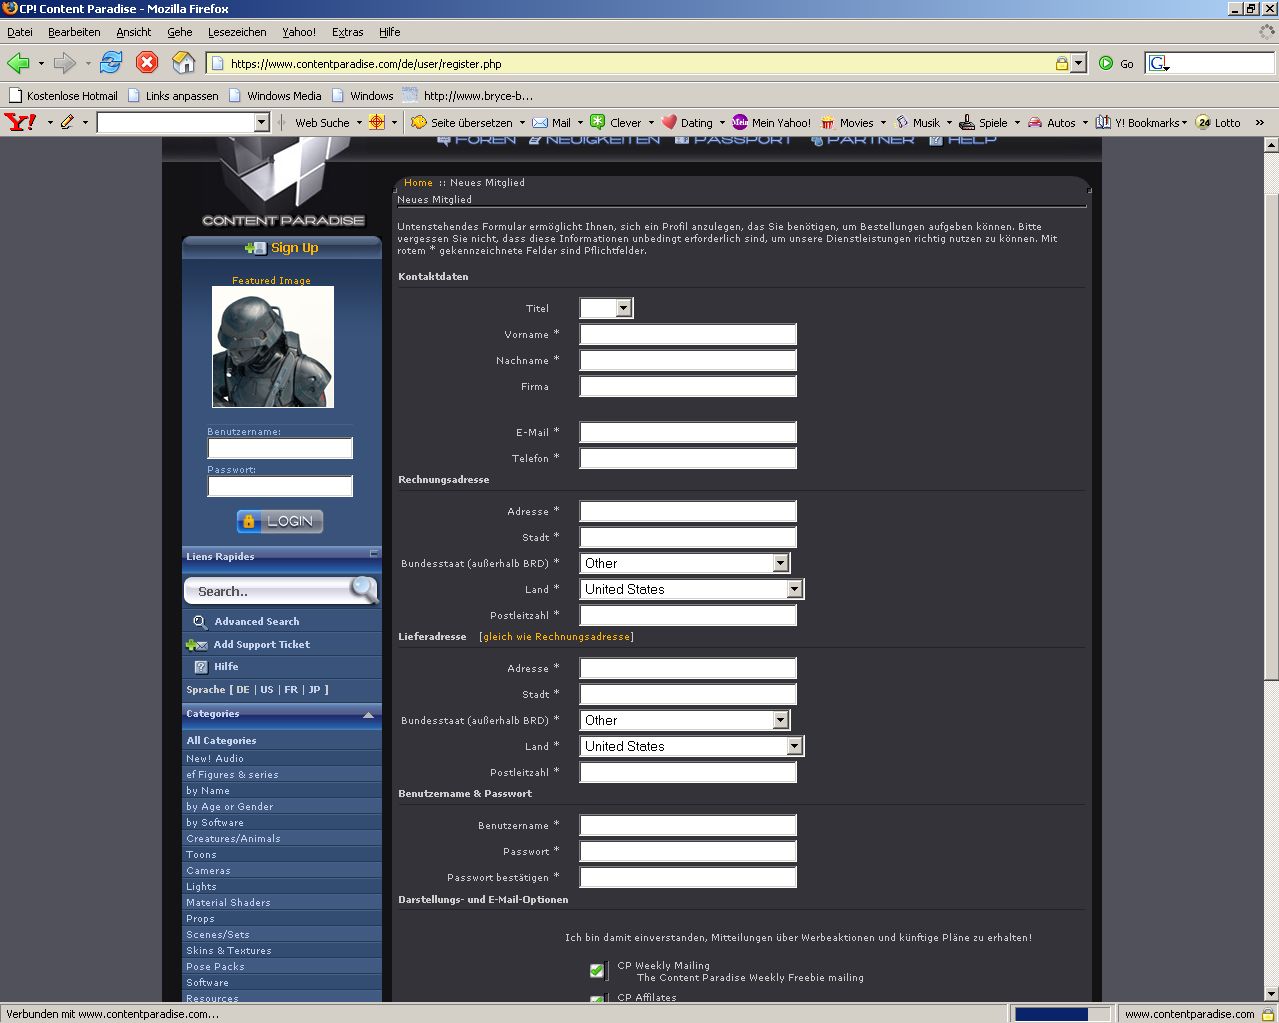This screenshot has width=1279, height=1023.
Task: Open Lieferadresse Land dropdown
Action: pyautogui.click(x=691, y=746)
